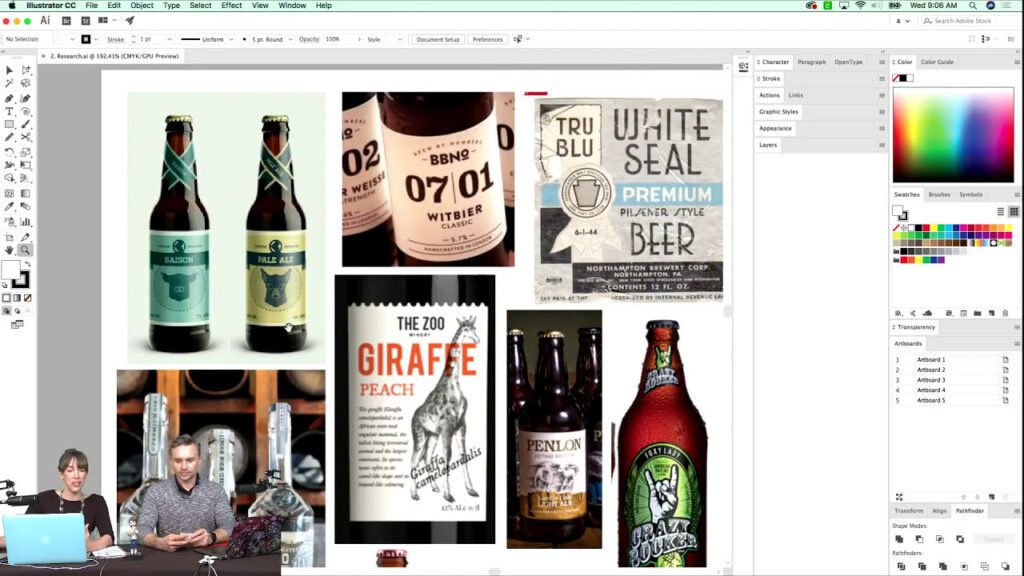The height and width of the screenshot is (576, 1024).
Task: Open the Artboards panel flyout menu
Action: (1016, 344)
